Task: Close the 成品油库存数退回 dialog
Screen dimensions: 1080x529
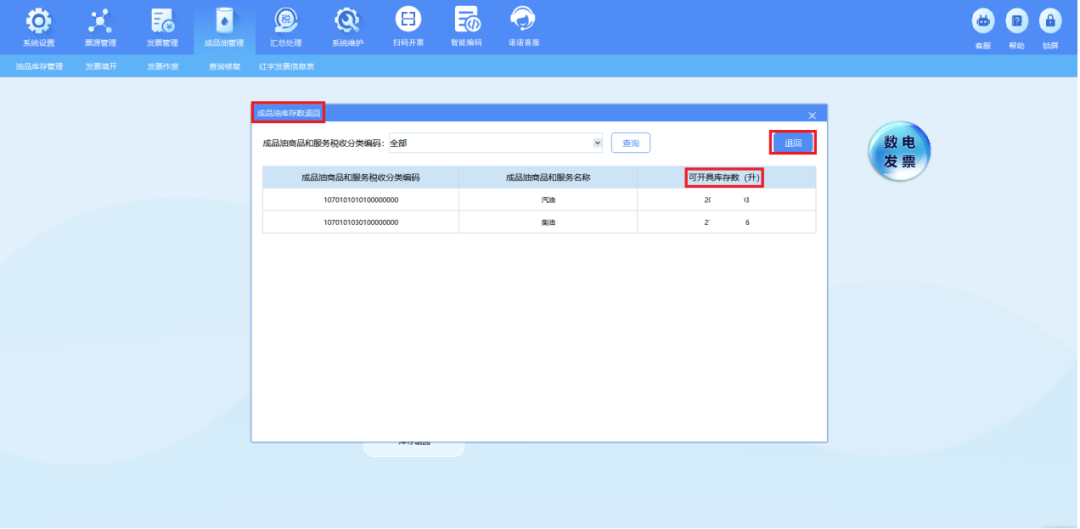Action: click(812, 115)
